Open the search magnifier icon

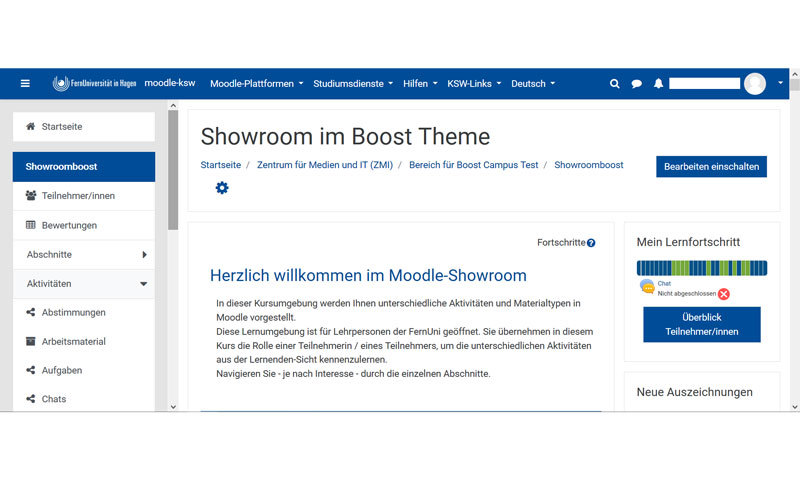coord(614,84)
